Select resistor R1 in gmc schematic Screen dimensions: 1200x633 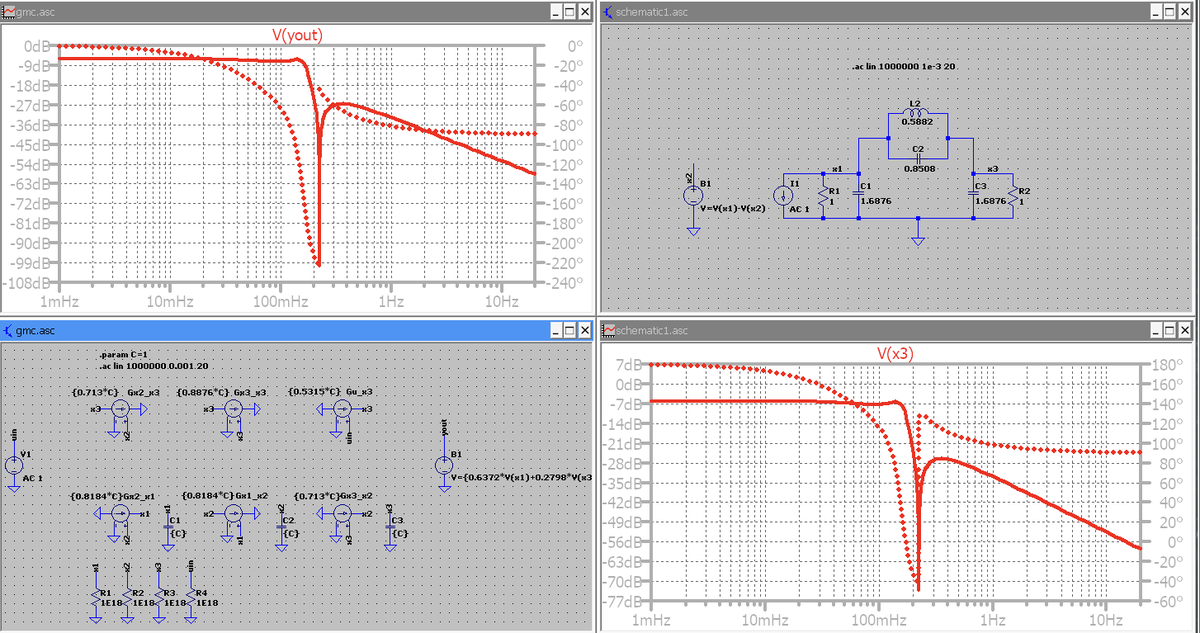click(x=95, y=596)
